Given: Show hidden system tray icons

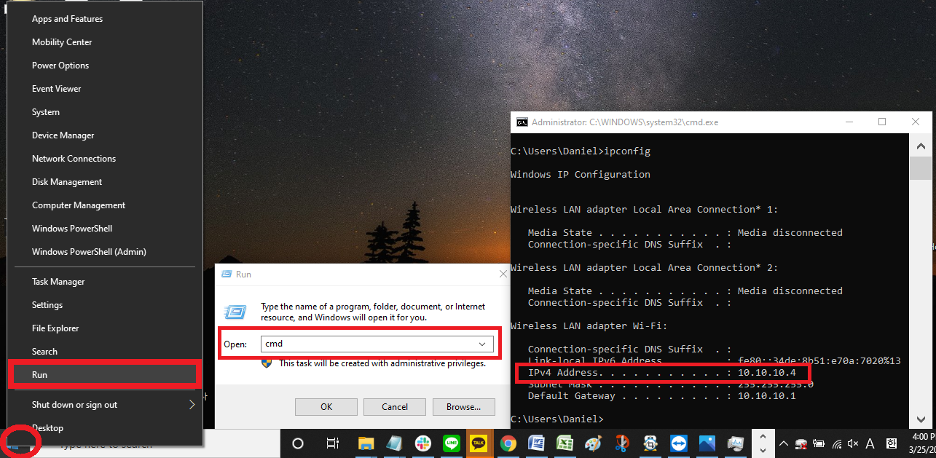Looking at the screenshot, I should (x=783, y=443).
